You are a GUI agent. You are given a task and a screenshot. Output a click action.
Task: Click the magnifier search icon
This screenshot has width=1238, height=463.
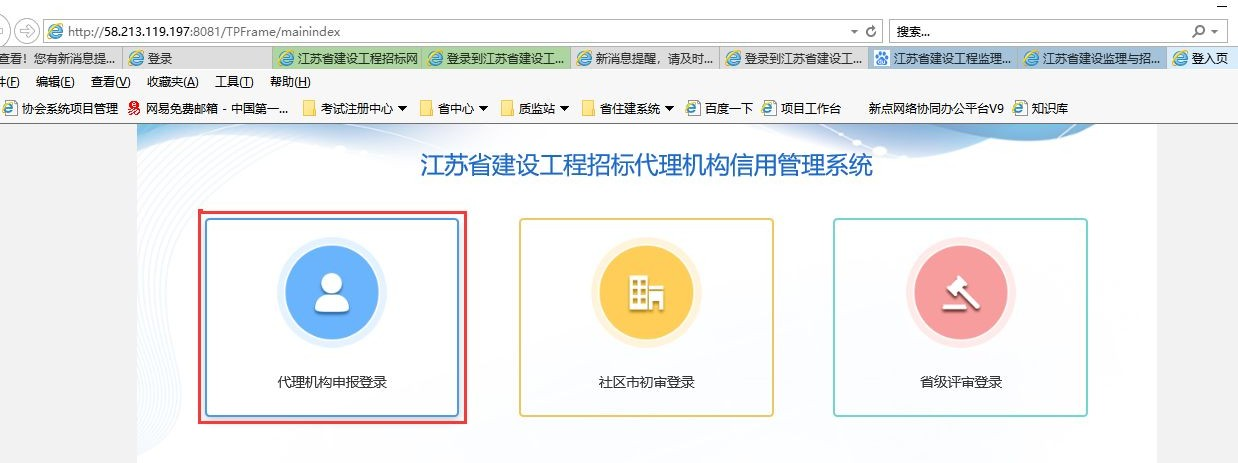pyautogui.click(x=1199, y=32)
